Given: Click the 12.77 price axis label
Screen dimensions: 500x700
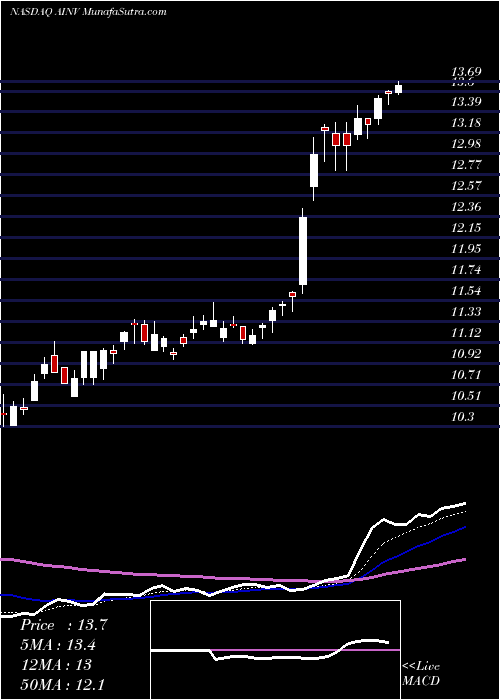Looking at the screenshot, I should (x=466, y=165).
